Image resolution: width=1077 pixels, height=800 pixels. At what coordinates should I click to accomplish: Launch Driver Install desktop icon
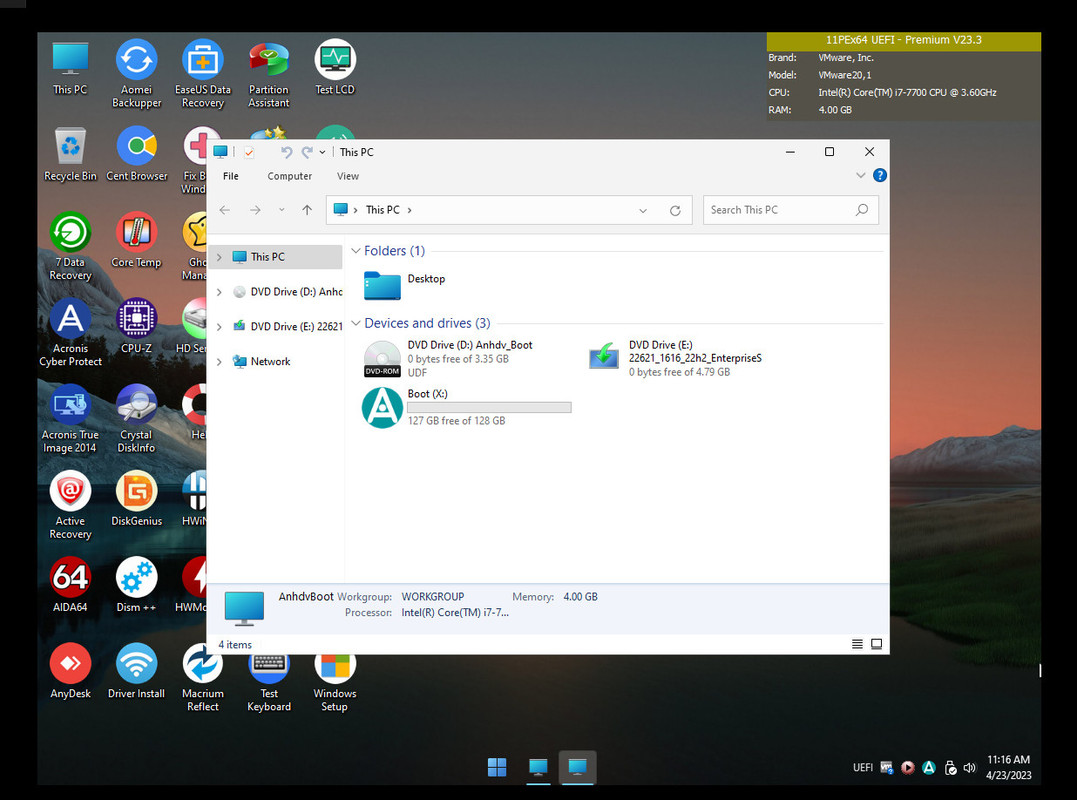[x=136, y=672]
